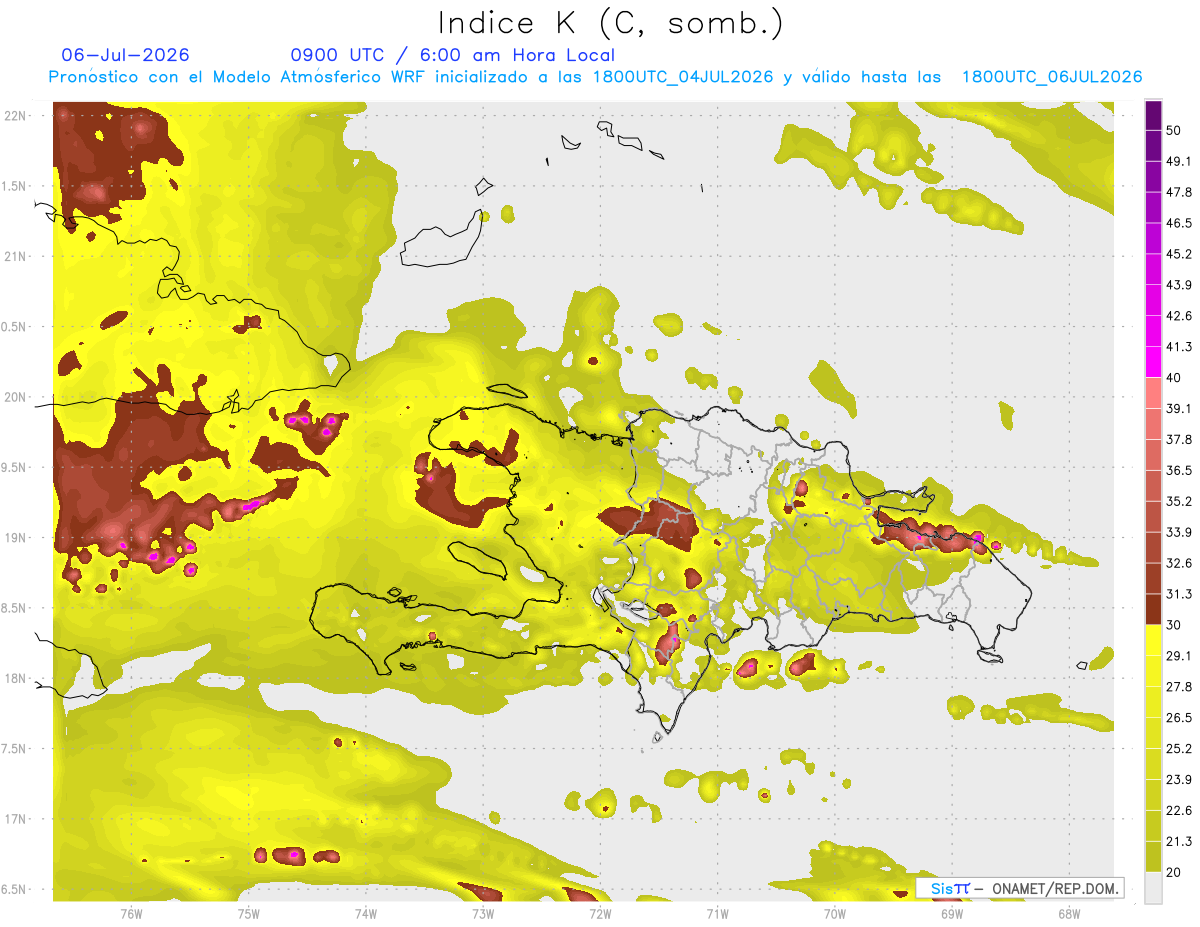Click the legend value '26.5'

1180,717
